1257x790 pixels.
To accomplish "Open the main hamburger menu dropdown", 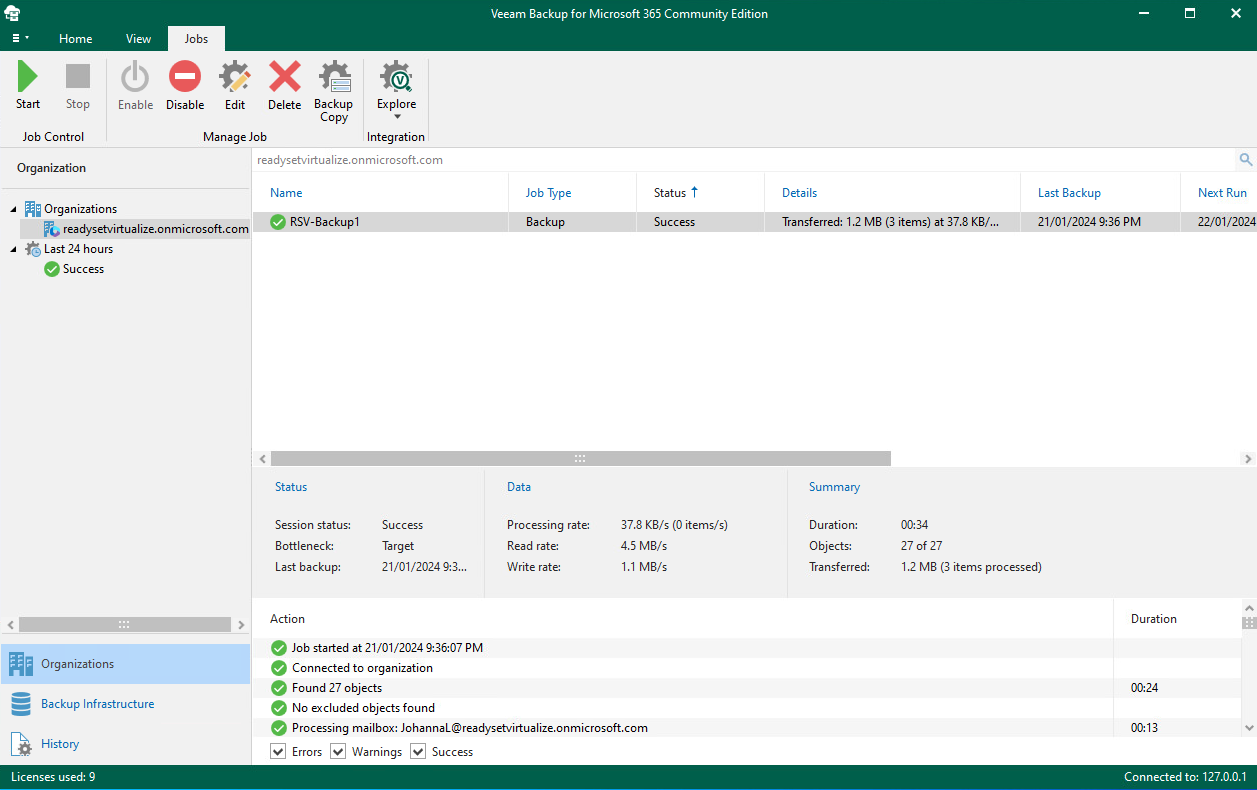I will click(x=20, y=38).
